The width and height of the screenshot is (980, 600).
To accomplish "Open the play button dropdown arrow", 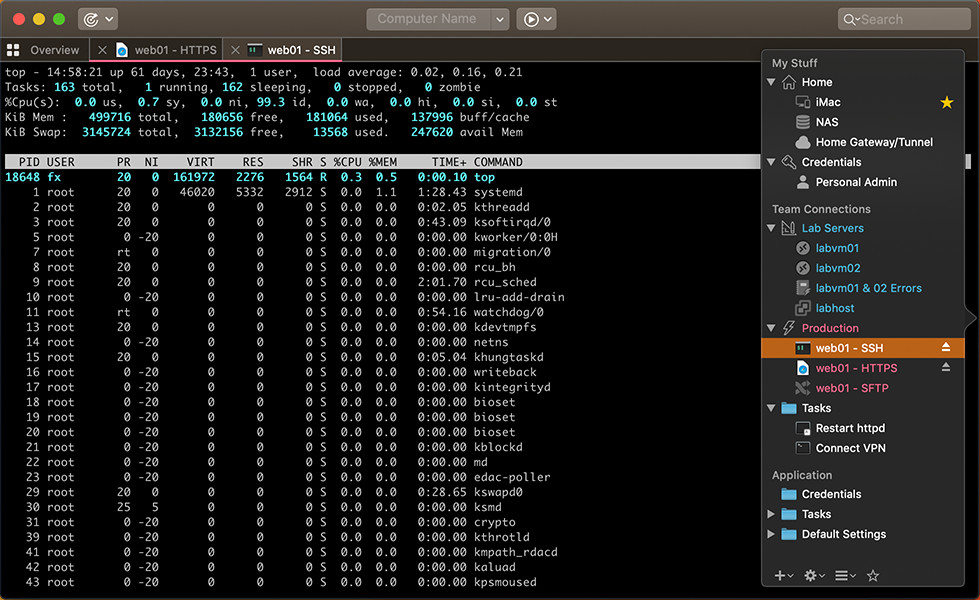I will 548,19.
